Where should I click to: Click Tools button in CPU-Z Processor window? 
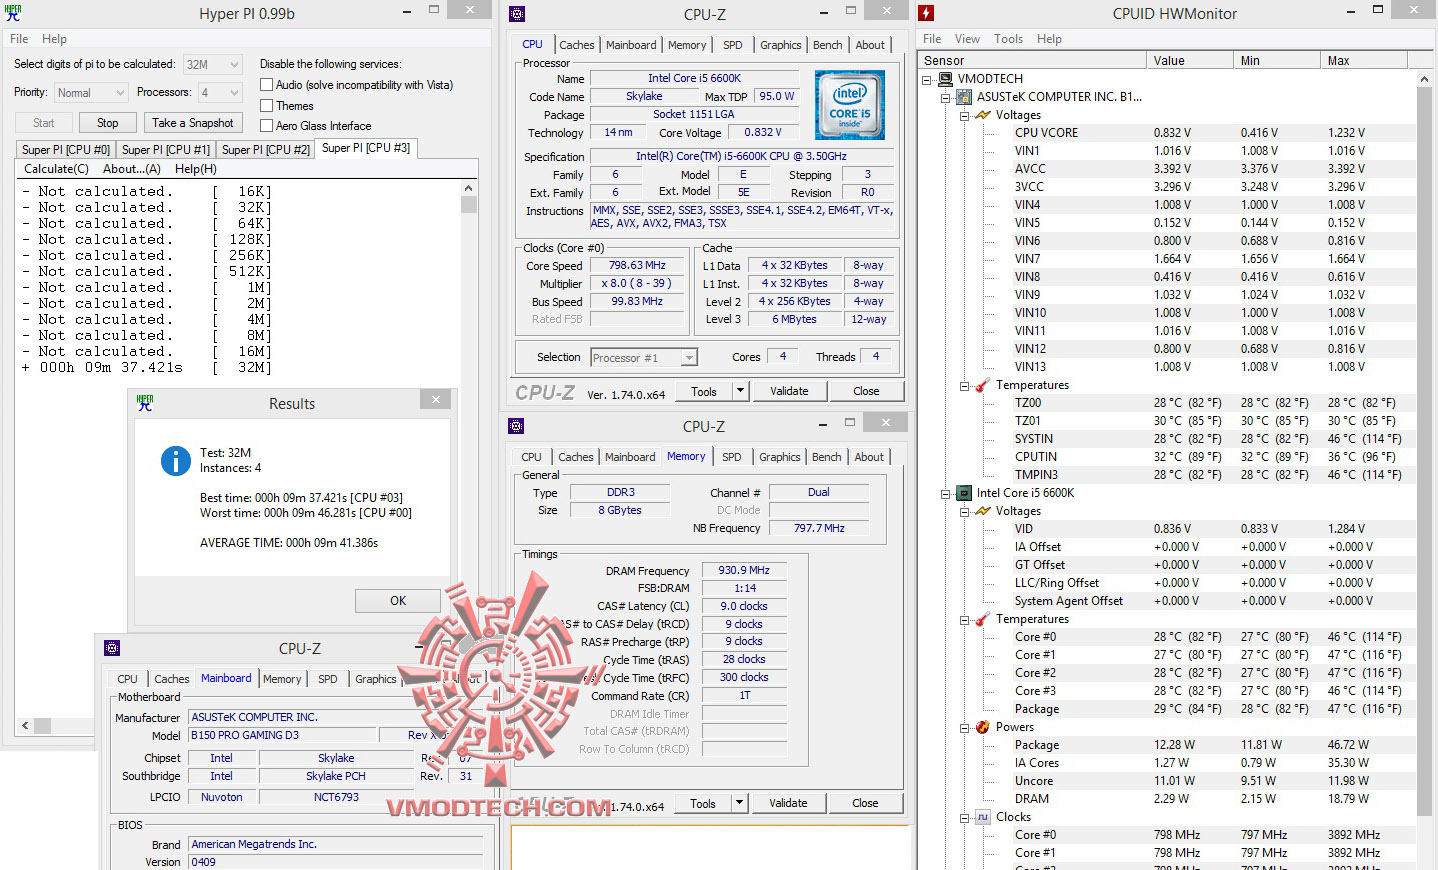point(704,391)
